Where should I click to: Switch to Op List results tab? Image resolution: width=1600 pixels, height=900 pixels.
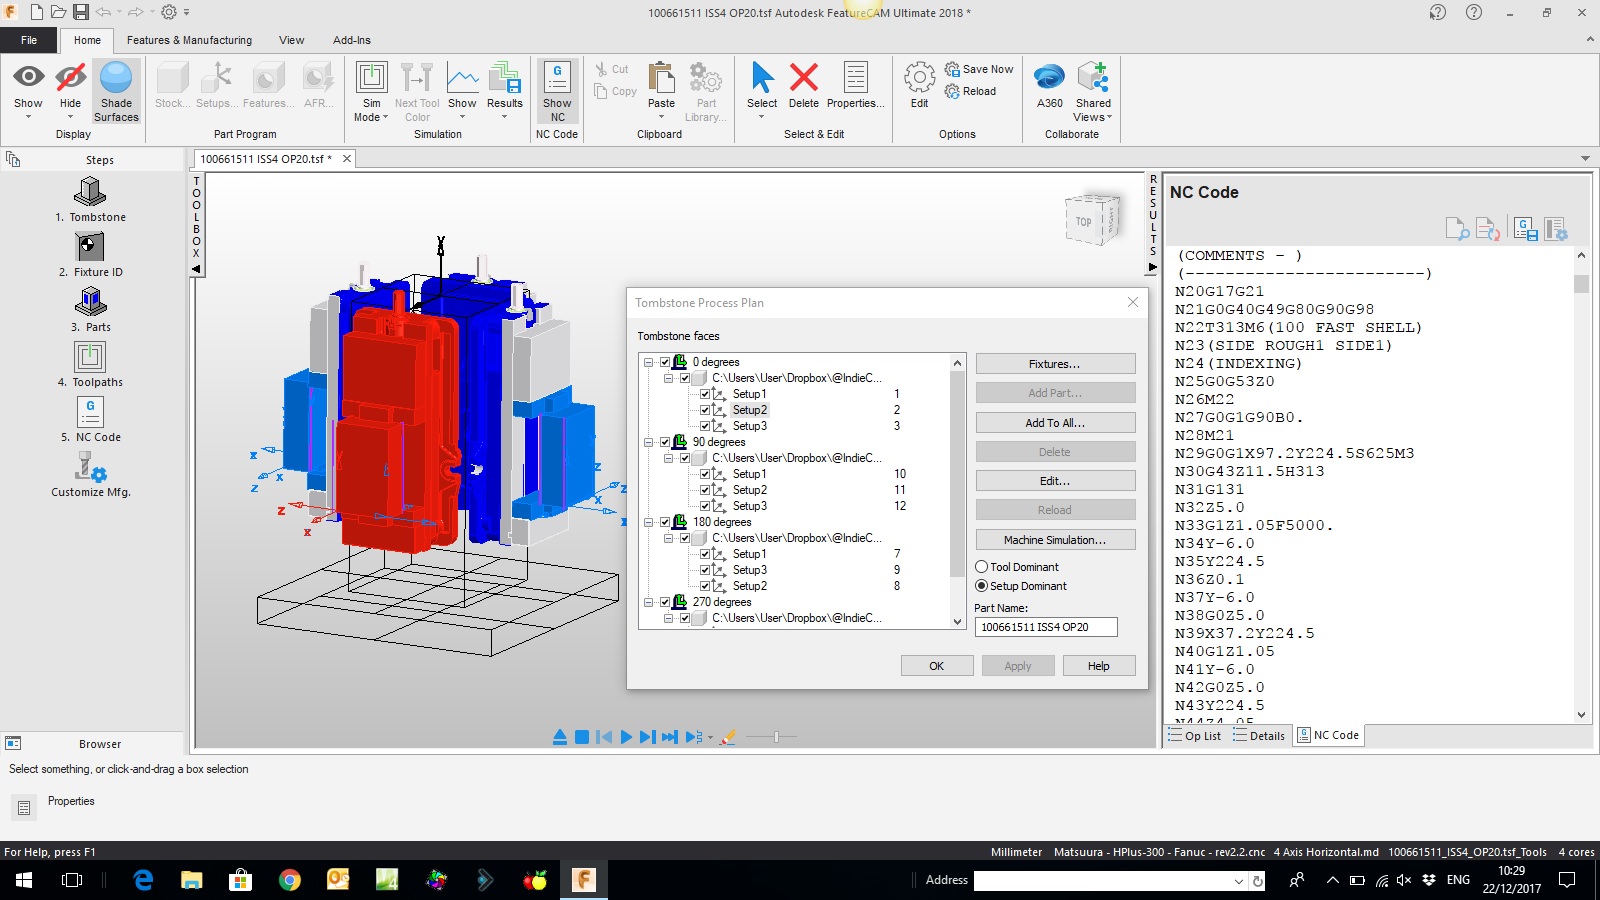click(x=1194, y=735)
